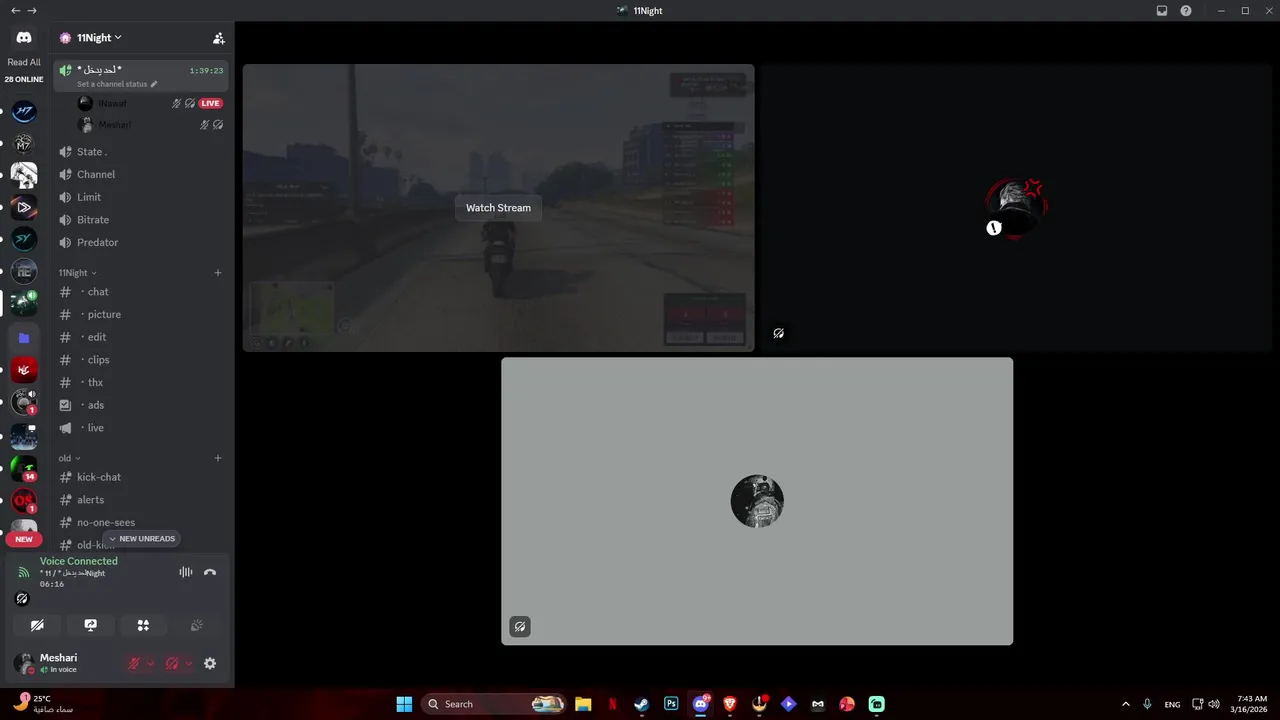Screen dimensions: 1280x720
Task: Click the red NEW mentions pill
Action: click(x=23, y=539)
